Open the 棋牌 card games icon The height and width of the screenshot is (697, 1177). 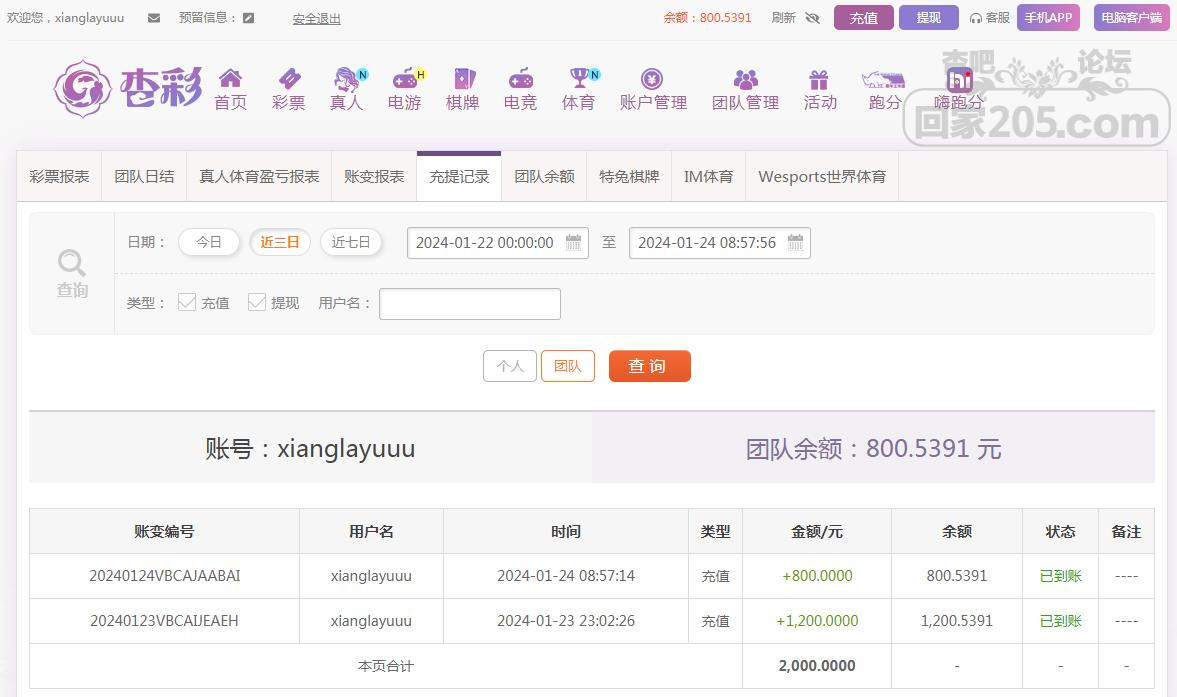click(x=462, y=79)
